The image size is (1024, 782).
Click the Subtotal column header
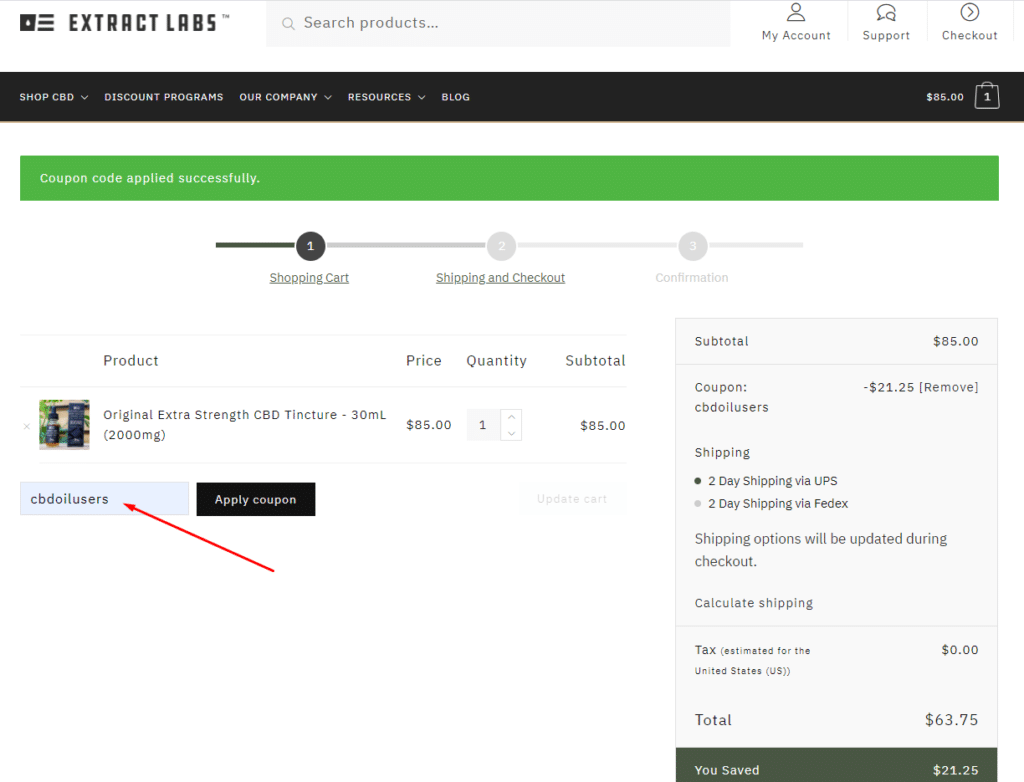coord(596,361)
